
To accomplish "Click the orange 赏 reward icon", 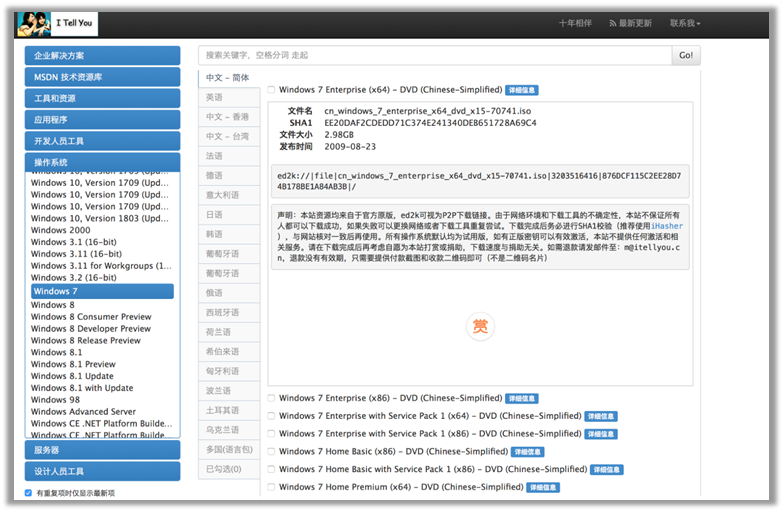I will click(x=480, y=326).
